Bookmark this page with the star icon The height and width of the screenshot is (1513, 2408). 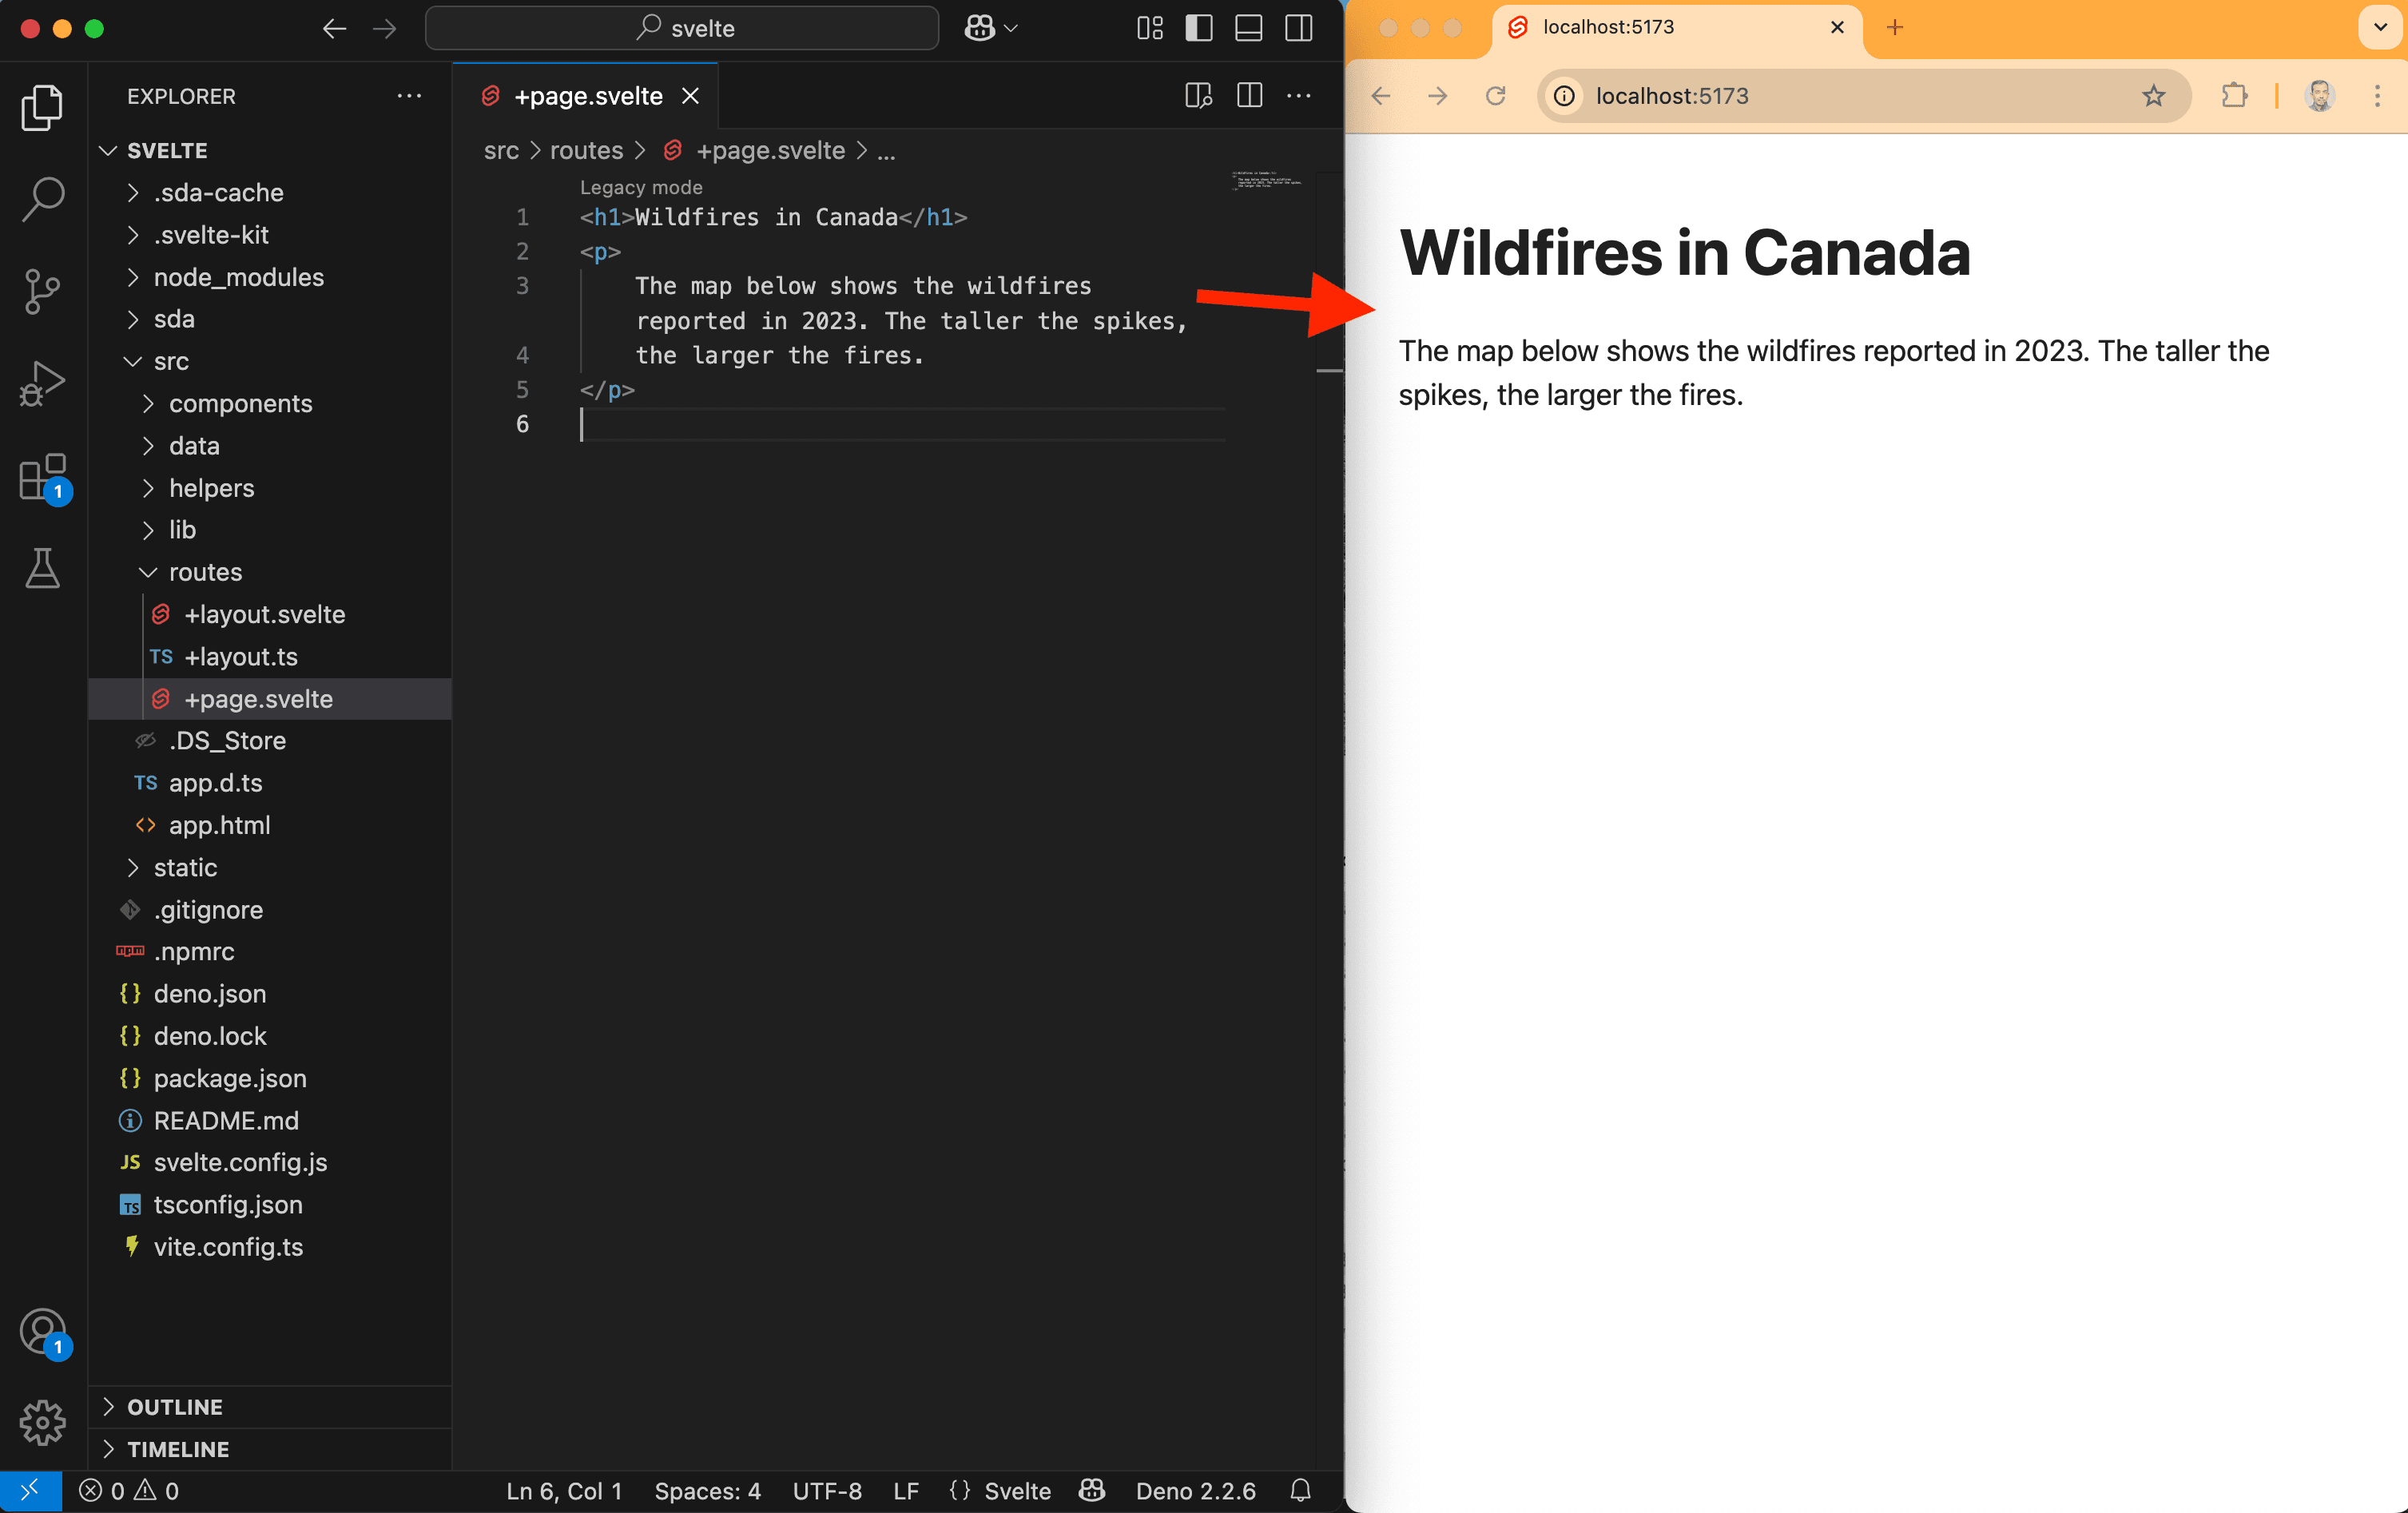2153,96
